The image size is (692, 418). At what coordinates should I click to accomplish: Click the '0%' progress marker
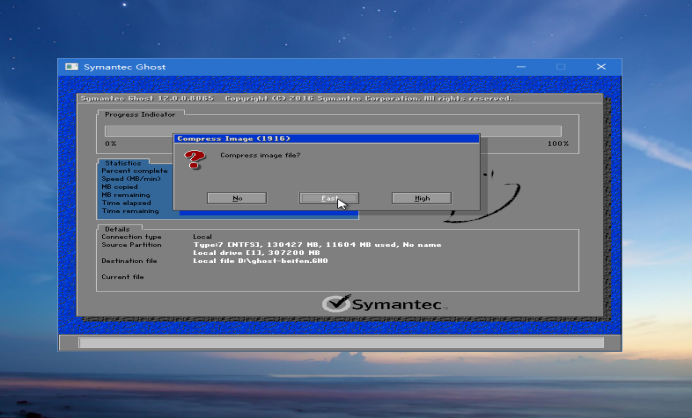click(x=110, y=144)
